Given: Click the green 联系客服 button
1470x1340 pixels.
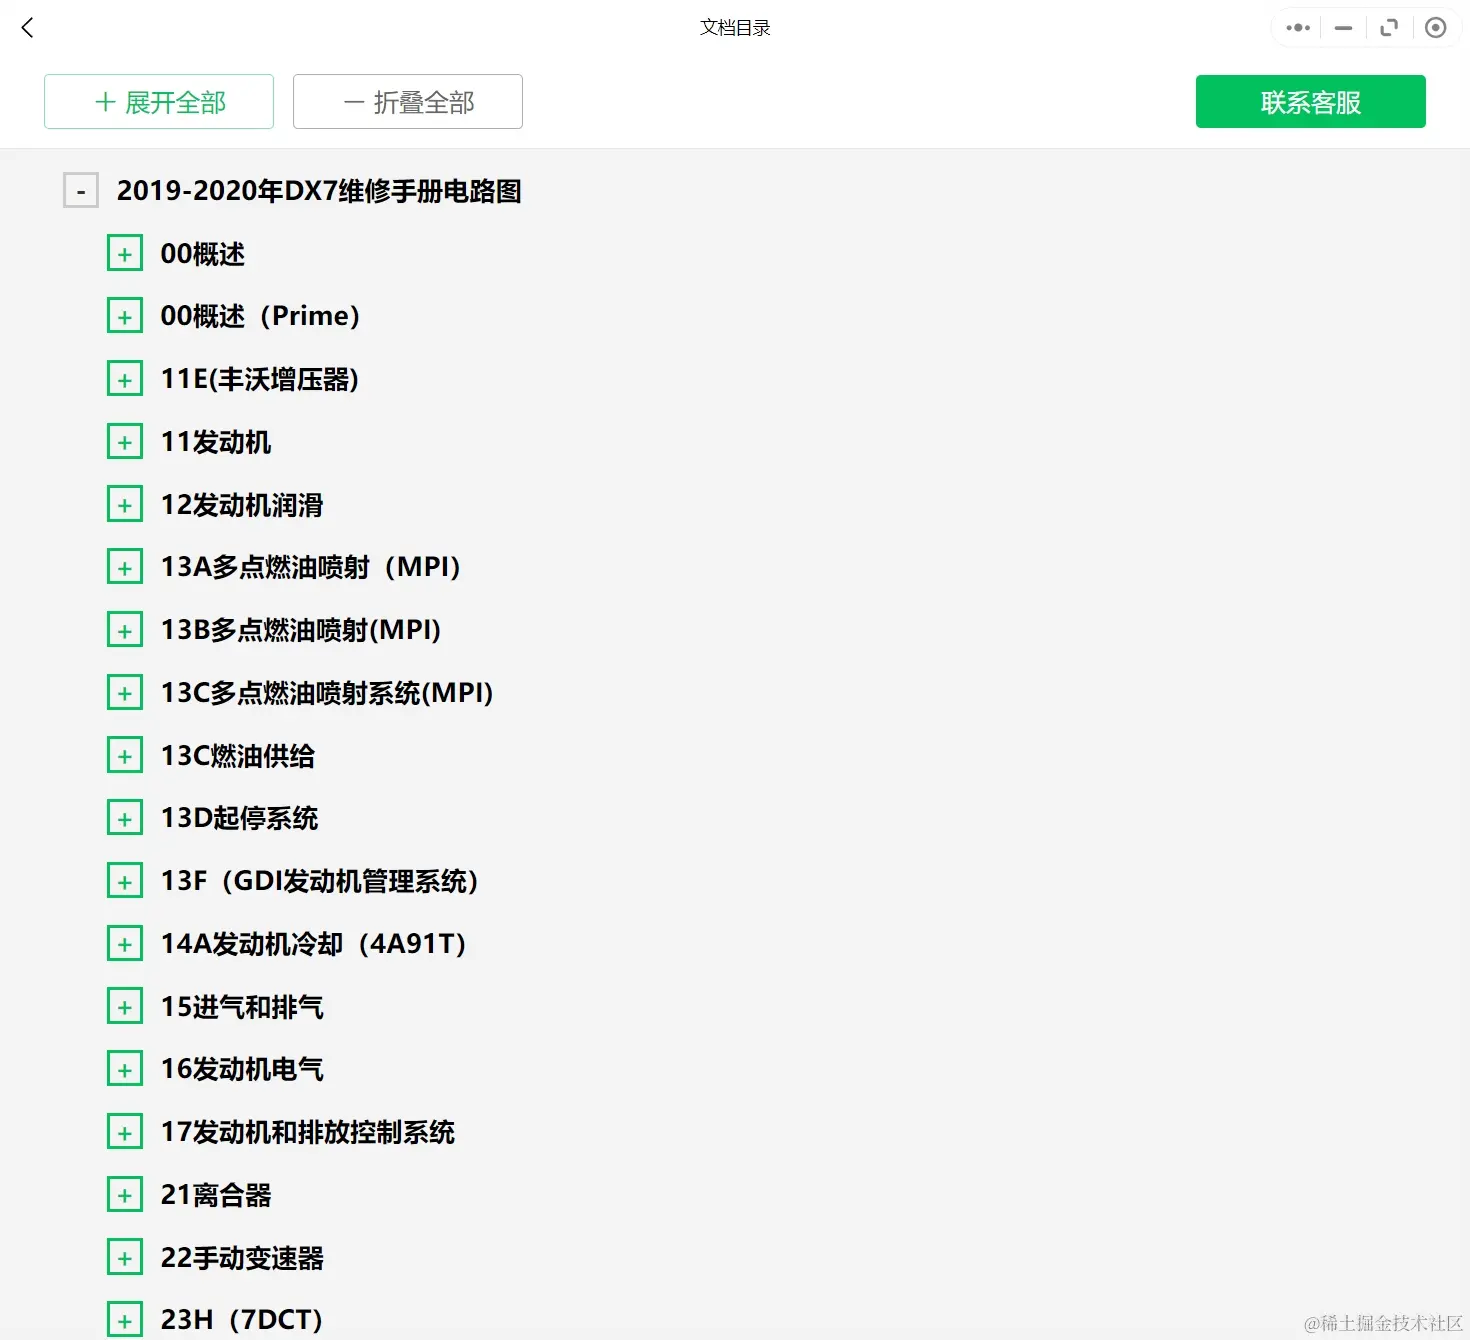Looking at the screenshot, I should [1310, 101].
